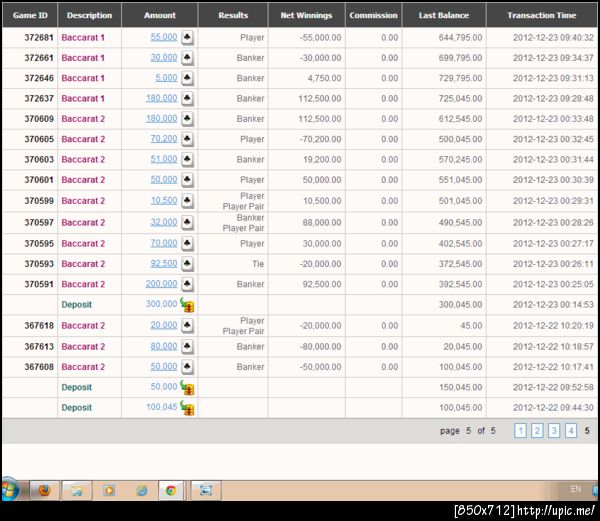Go to page 4 of results
The width and height of the screenshot is (600, 521).
point(571,431)
